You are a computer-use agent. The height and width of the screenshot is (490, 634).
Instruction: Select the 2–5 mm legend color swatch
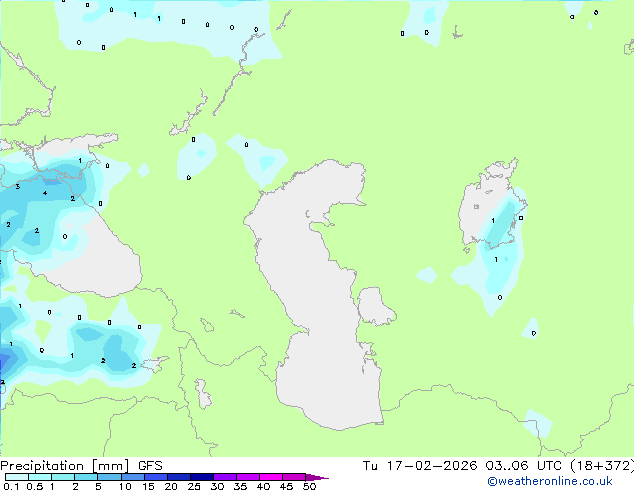(x=86, y=477)
